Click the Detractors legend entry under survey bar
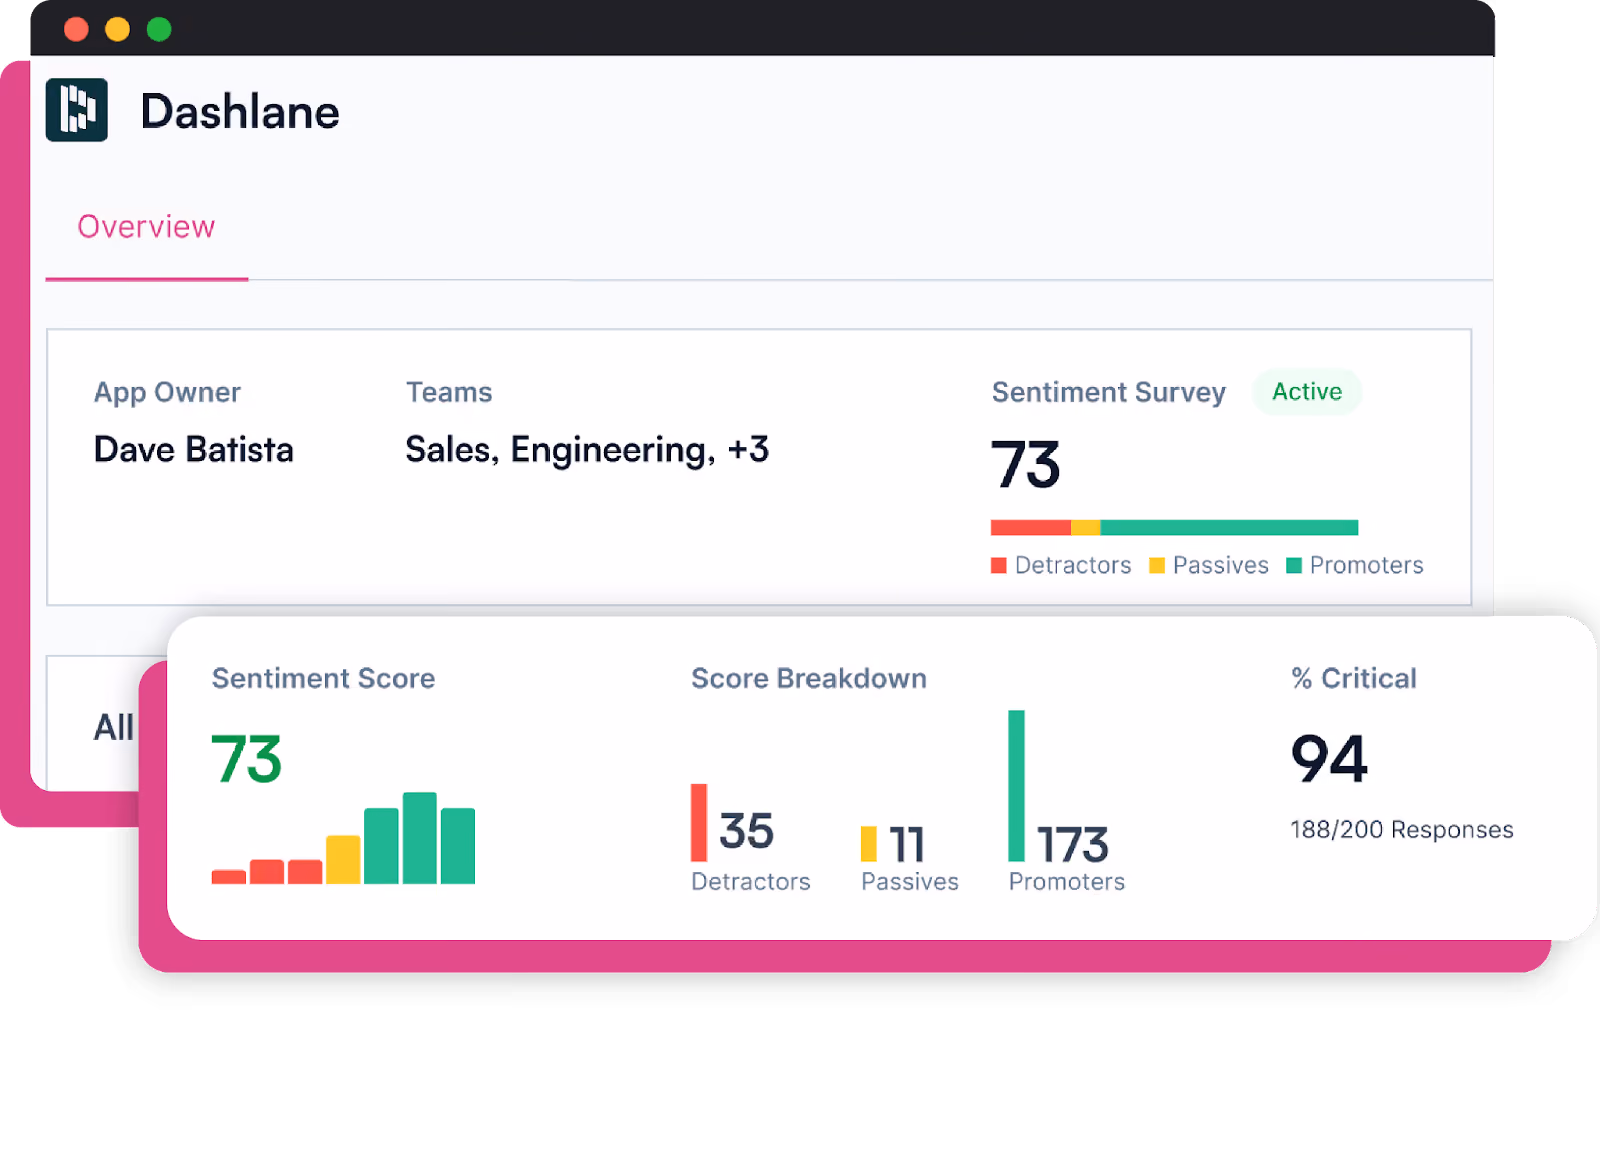 click(1061, 565)
